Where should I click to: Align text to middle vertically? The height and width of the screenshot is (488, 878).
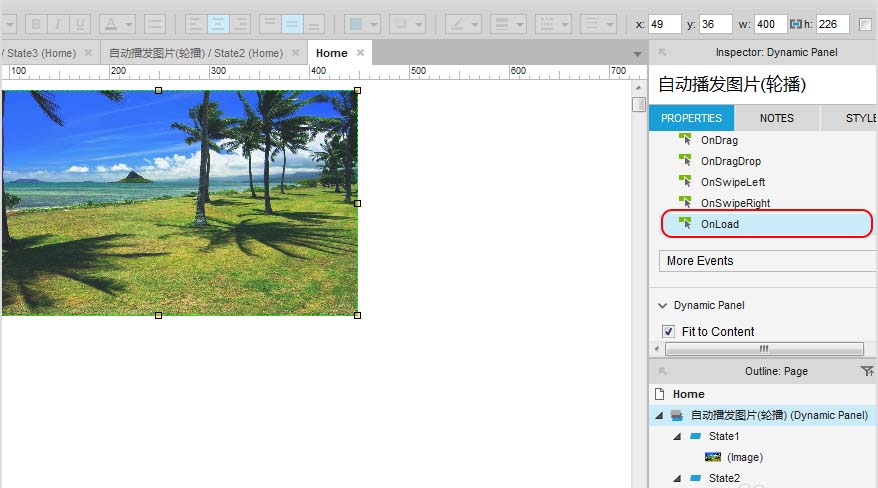[x=292, y=24]
